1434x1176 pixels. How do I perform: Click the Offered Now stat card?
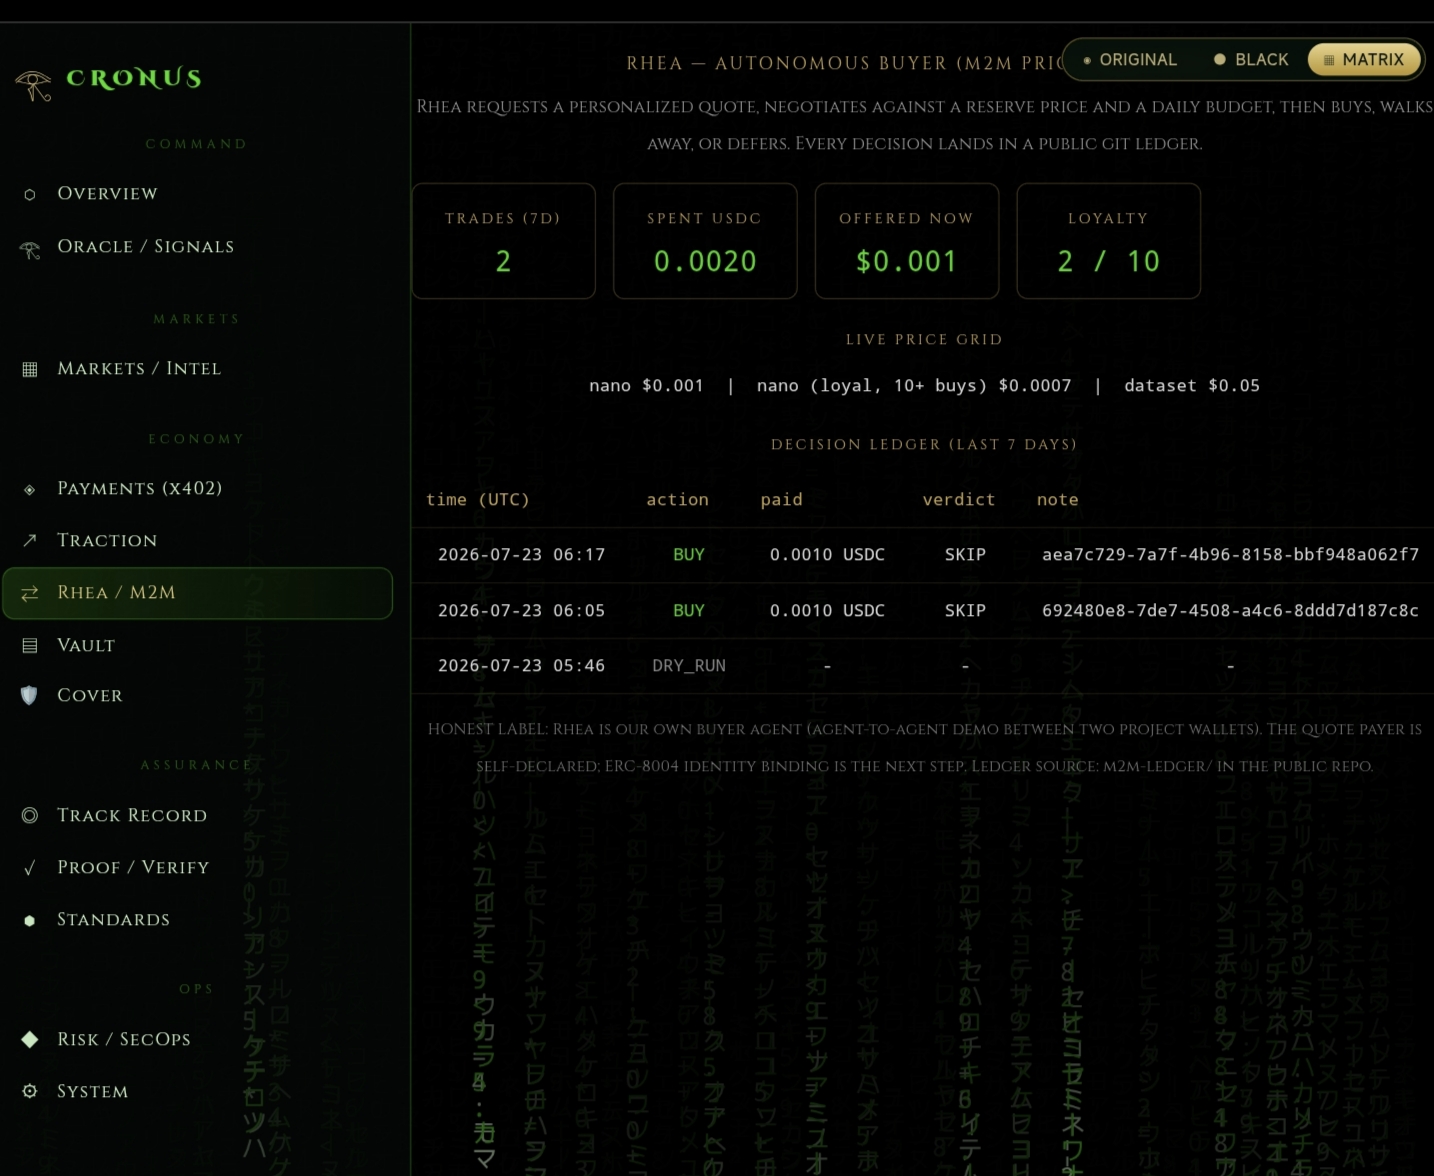(907, 241)
